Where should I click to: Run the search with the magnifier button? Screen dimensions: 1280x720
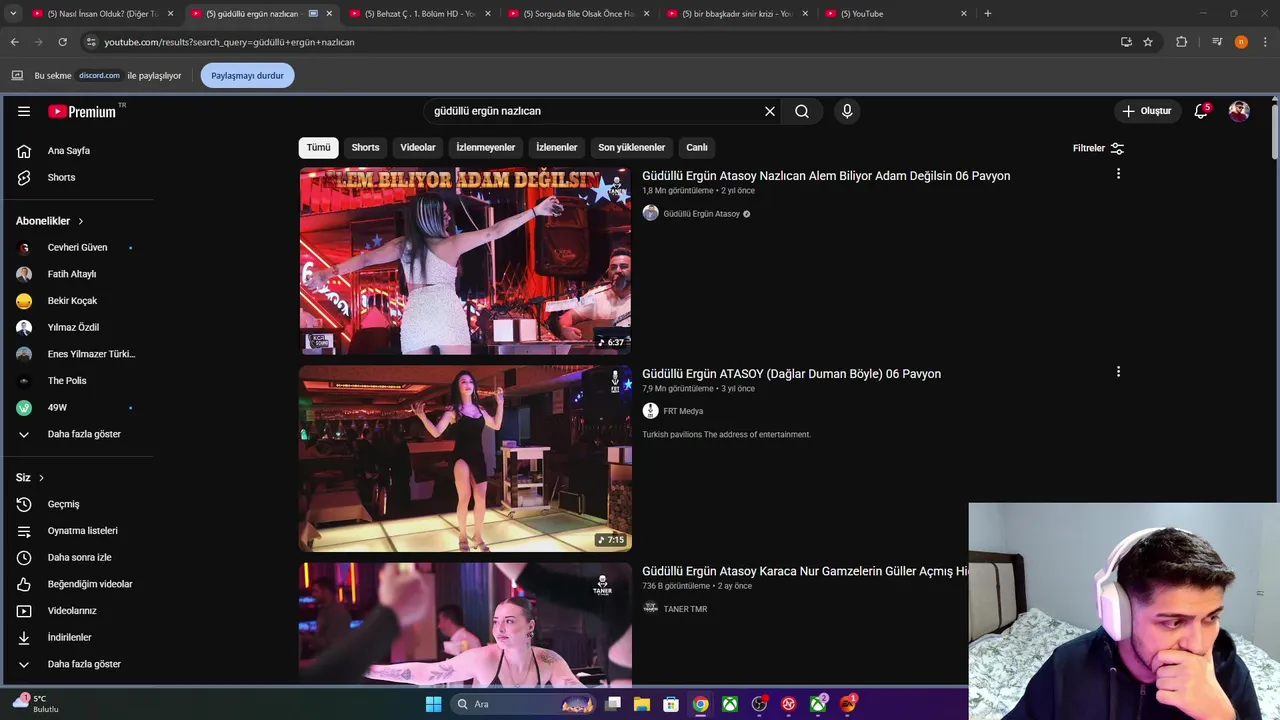click(802, 111)
